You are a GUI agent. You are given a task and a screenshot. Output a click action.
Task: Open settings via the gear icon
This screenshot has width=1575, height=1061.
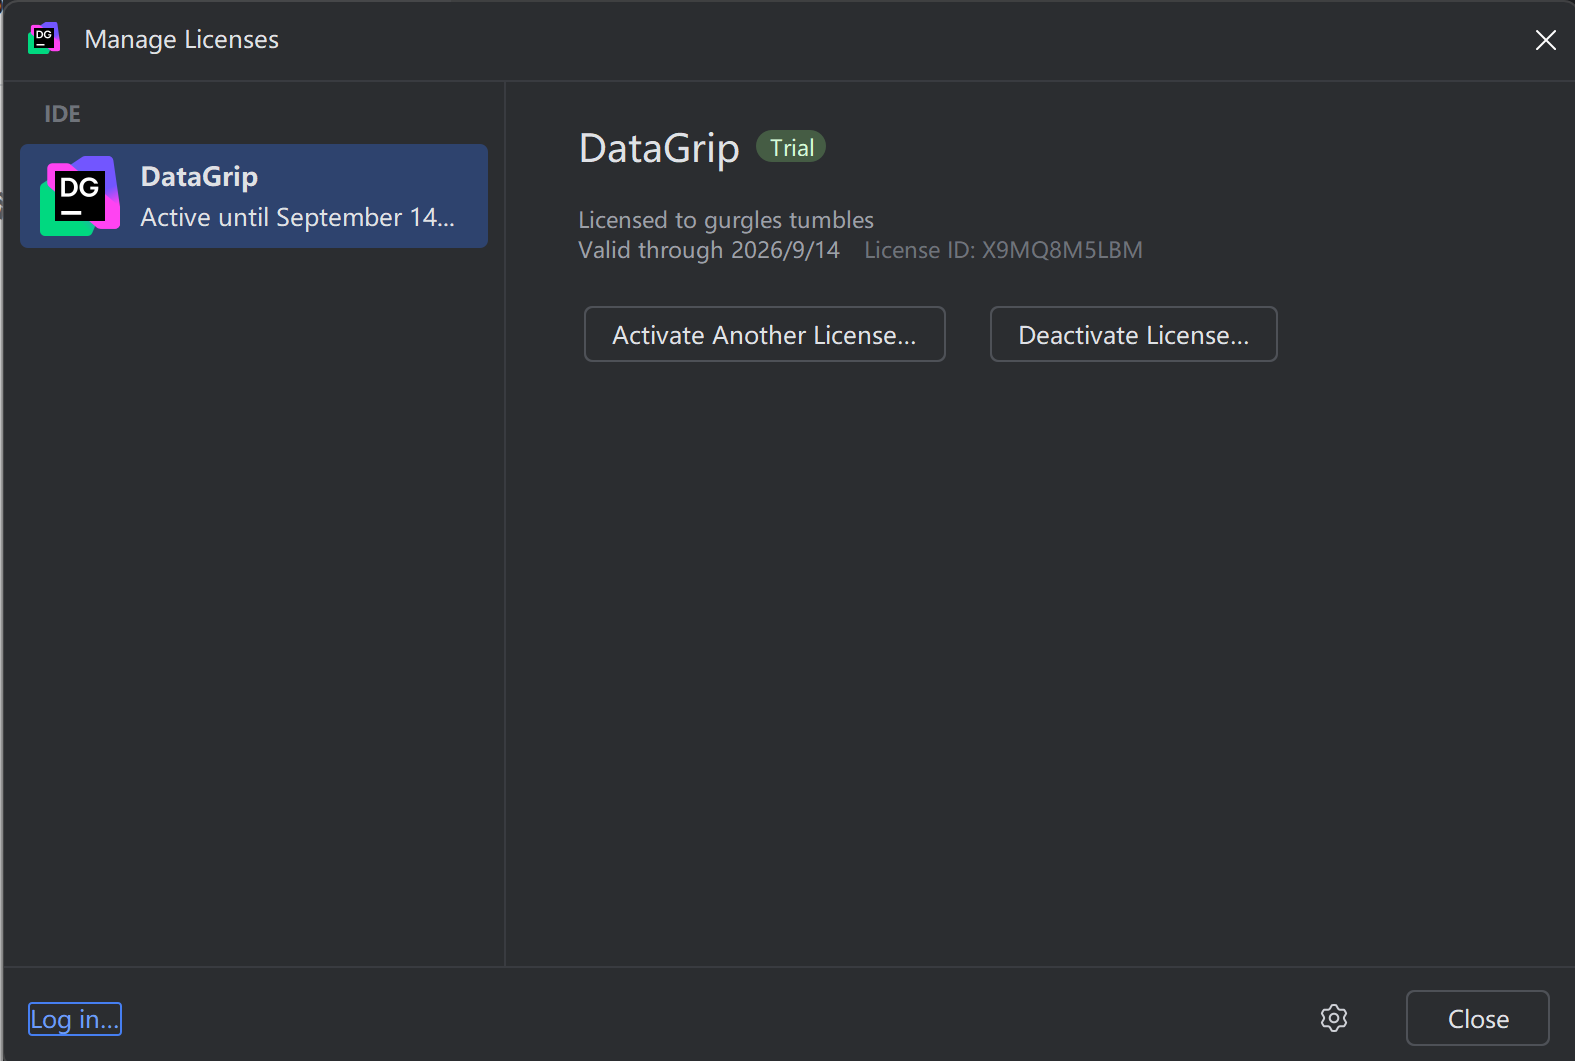pyautogui.click(x=1334, y=1018)
